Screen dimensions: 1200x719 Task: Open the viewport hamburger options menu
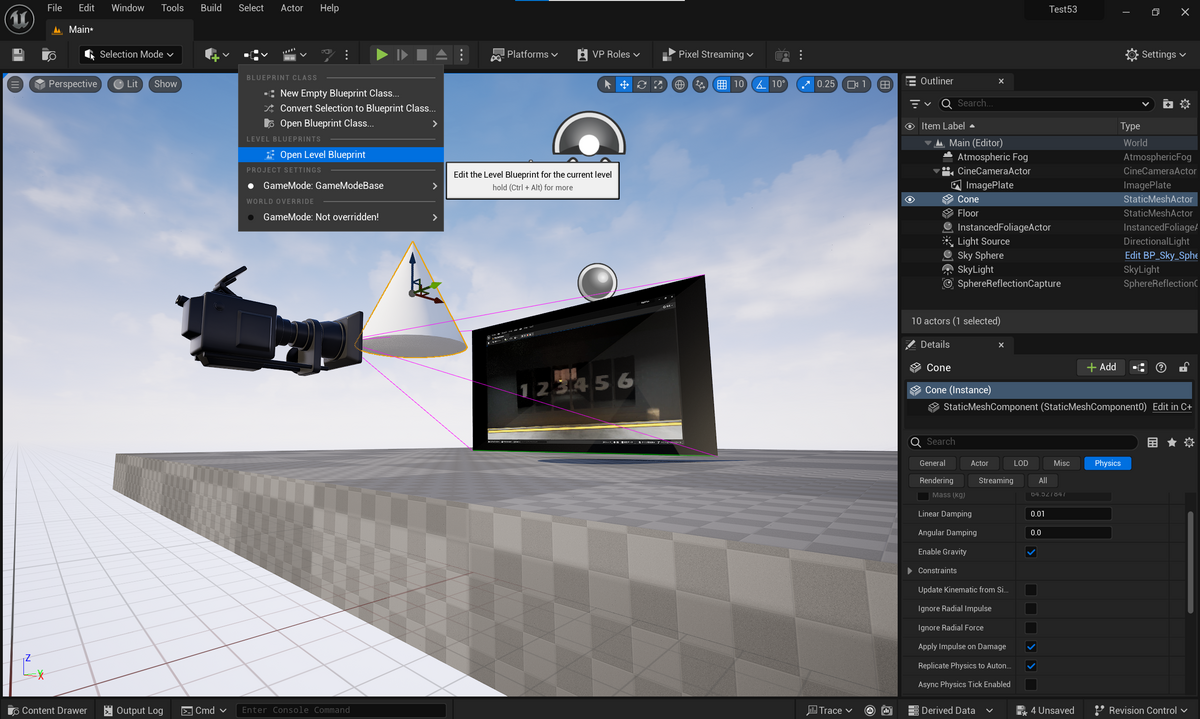pyautogui.click(x=15, y=84)
